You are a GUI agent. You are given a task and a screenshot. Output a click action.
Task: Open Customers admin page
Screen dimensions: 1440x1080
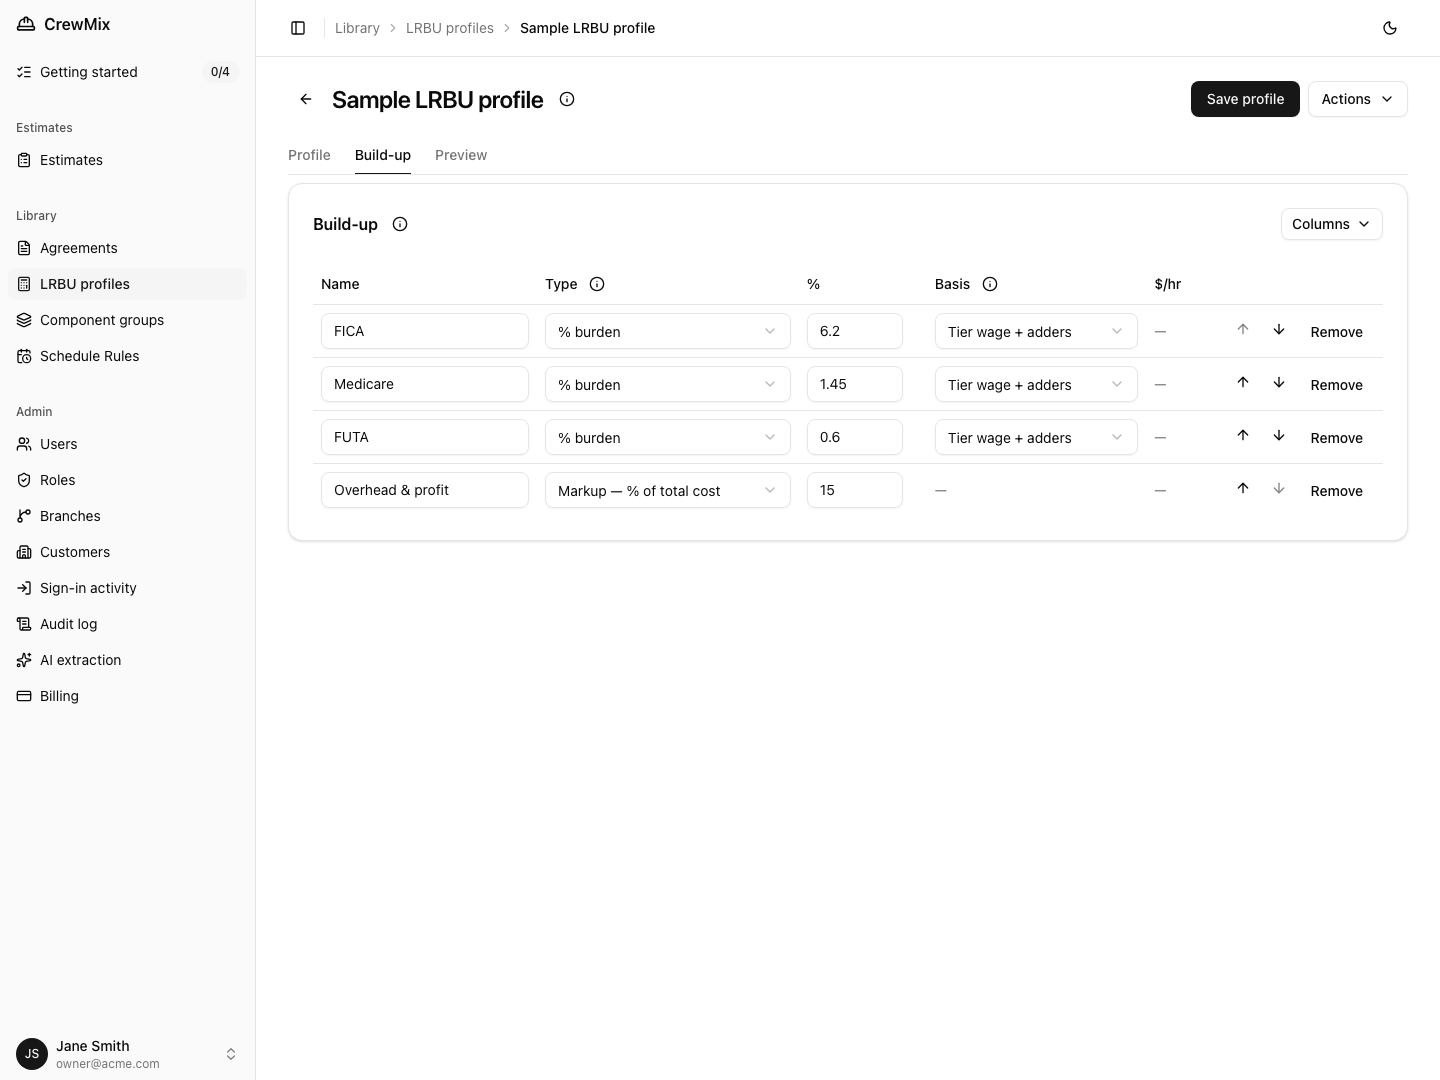pos(127,552)
